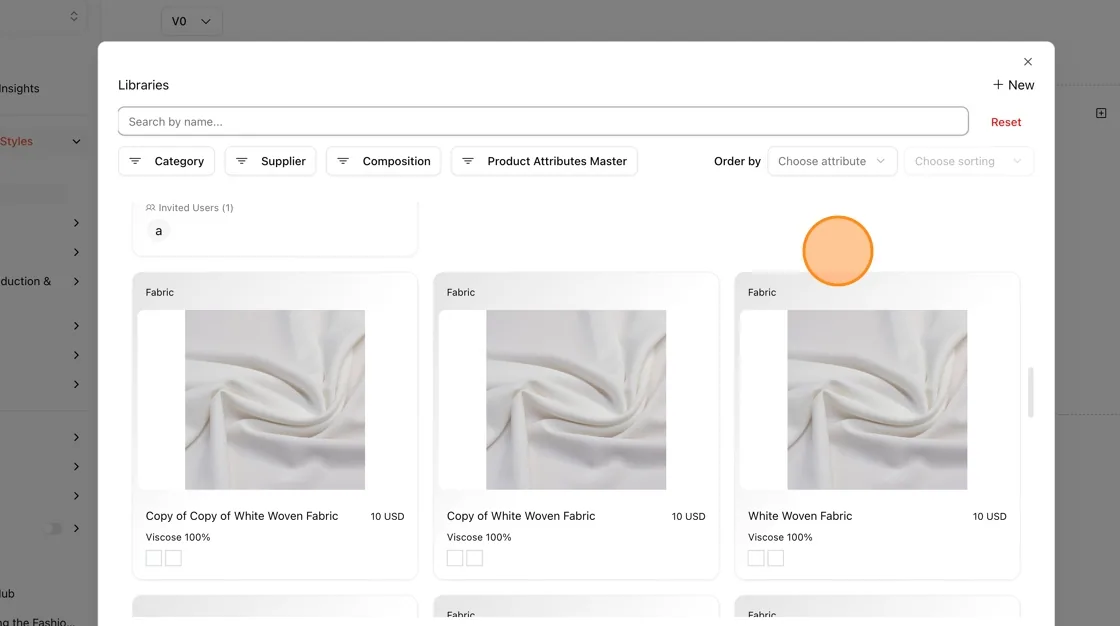This screenshot has width=1120, height=626.
Task: Click second color swatch of White Woven Fabric card
Action: [776, 558]
